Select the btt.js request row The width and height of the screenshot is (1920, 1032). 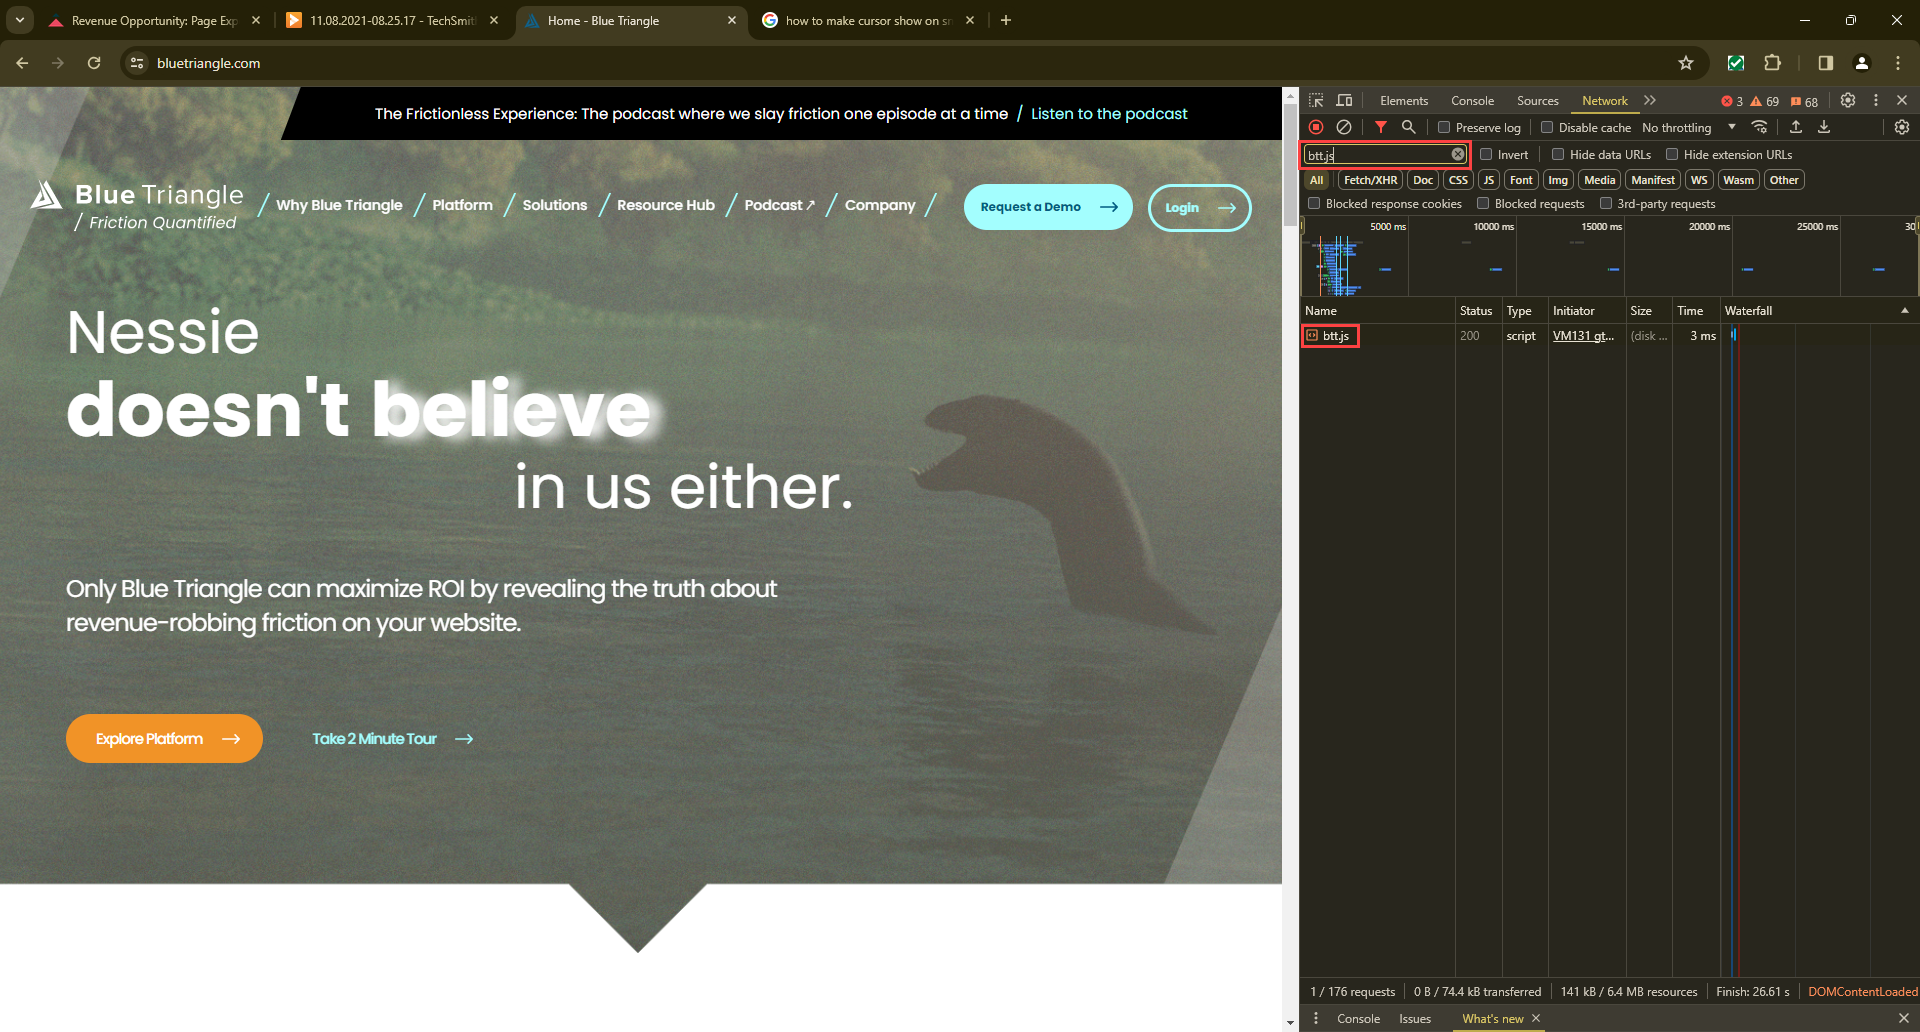click(1610, 336)
